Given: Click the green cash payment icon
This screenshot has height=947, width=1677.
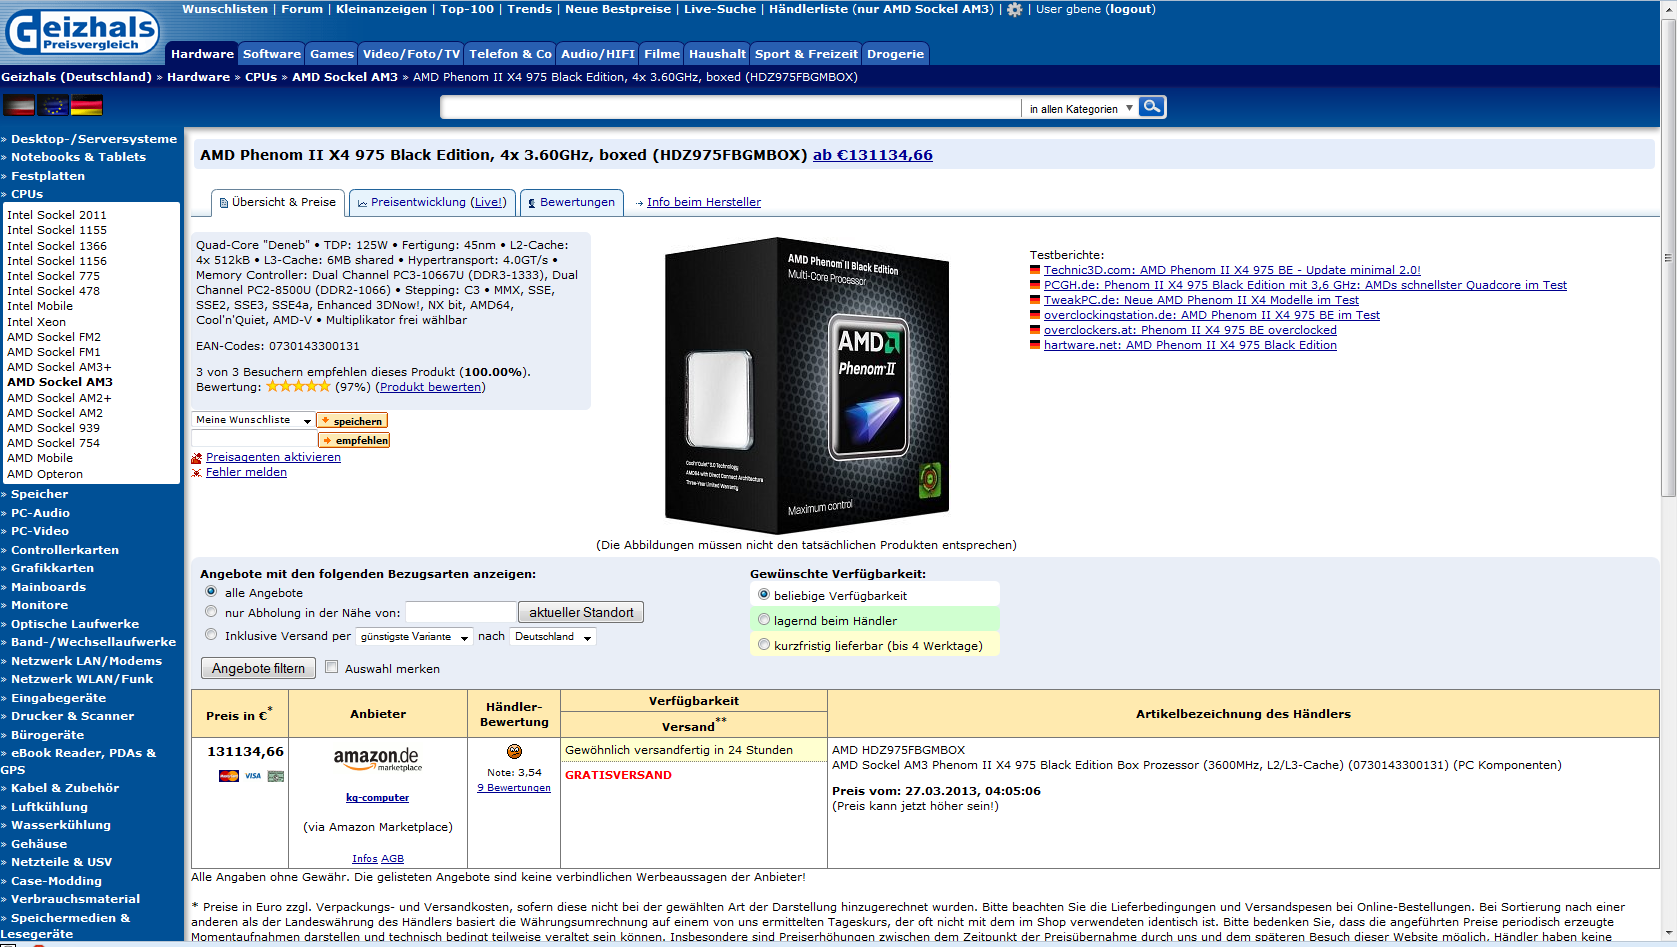Looking at the screenshot, I should (276, 776).
